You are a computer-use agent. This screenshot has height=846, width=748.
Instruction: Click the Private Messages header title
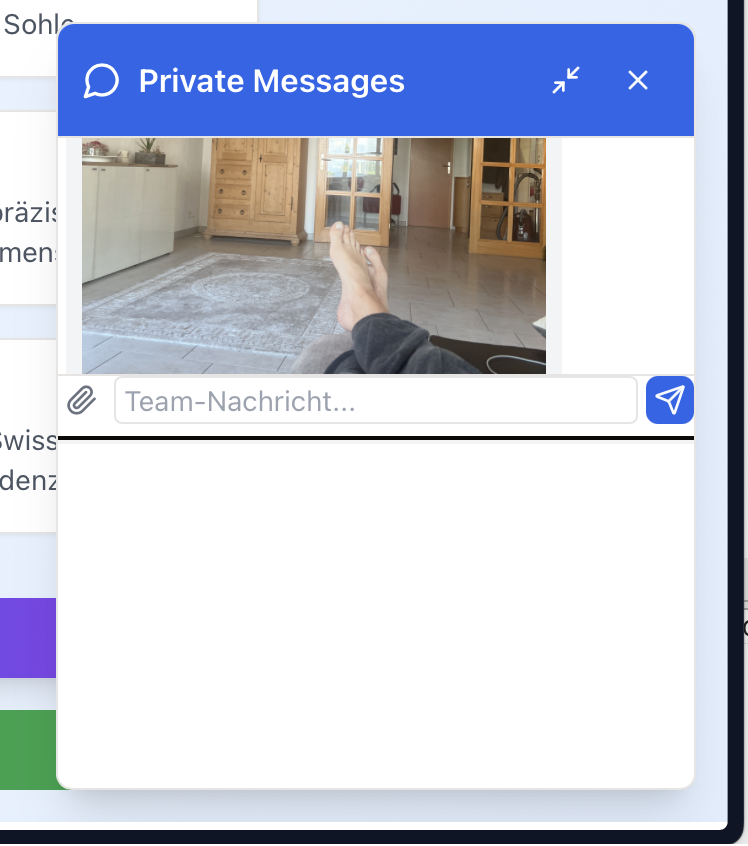click(271, 81)
